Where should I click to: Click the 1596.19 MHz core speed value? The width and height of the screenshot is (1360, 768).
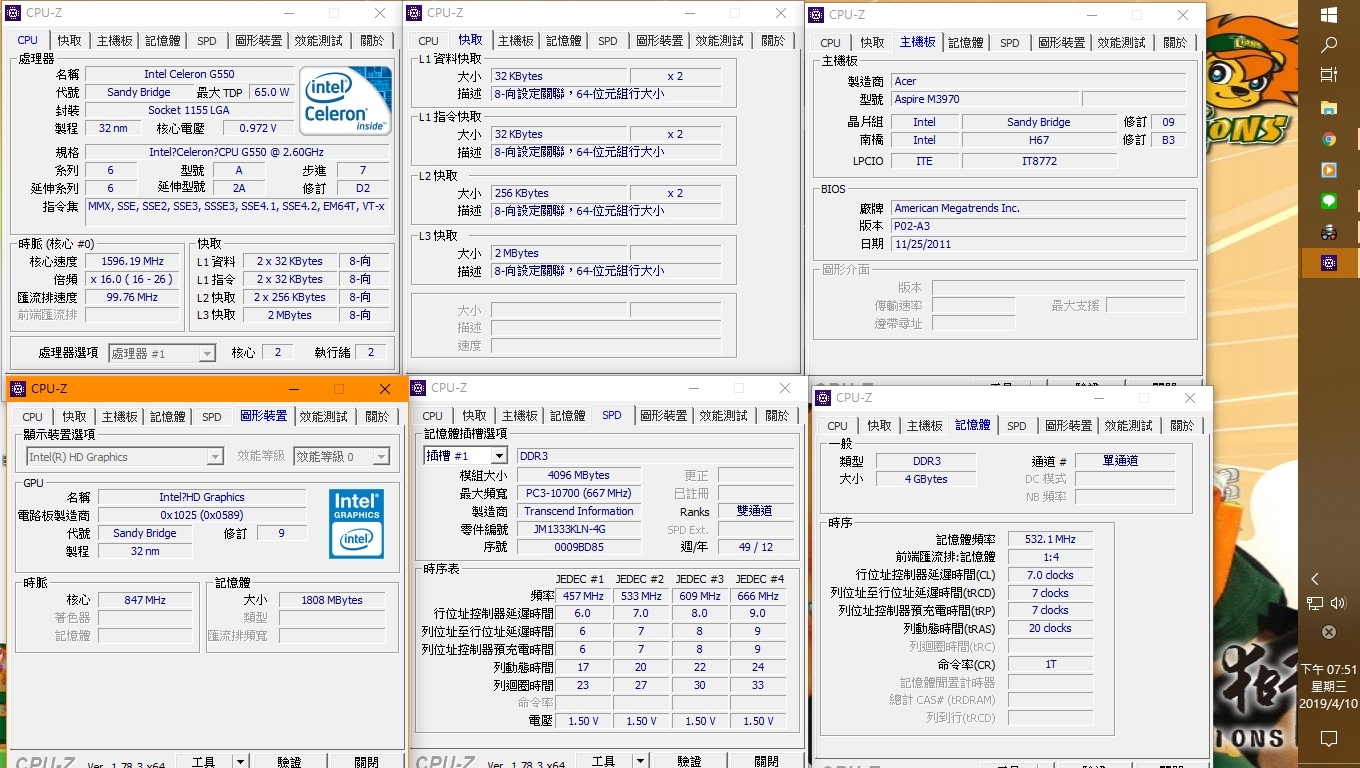133,261
